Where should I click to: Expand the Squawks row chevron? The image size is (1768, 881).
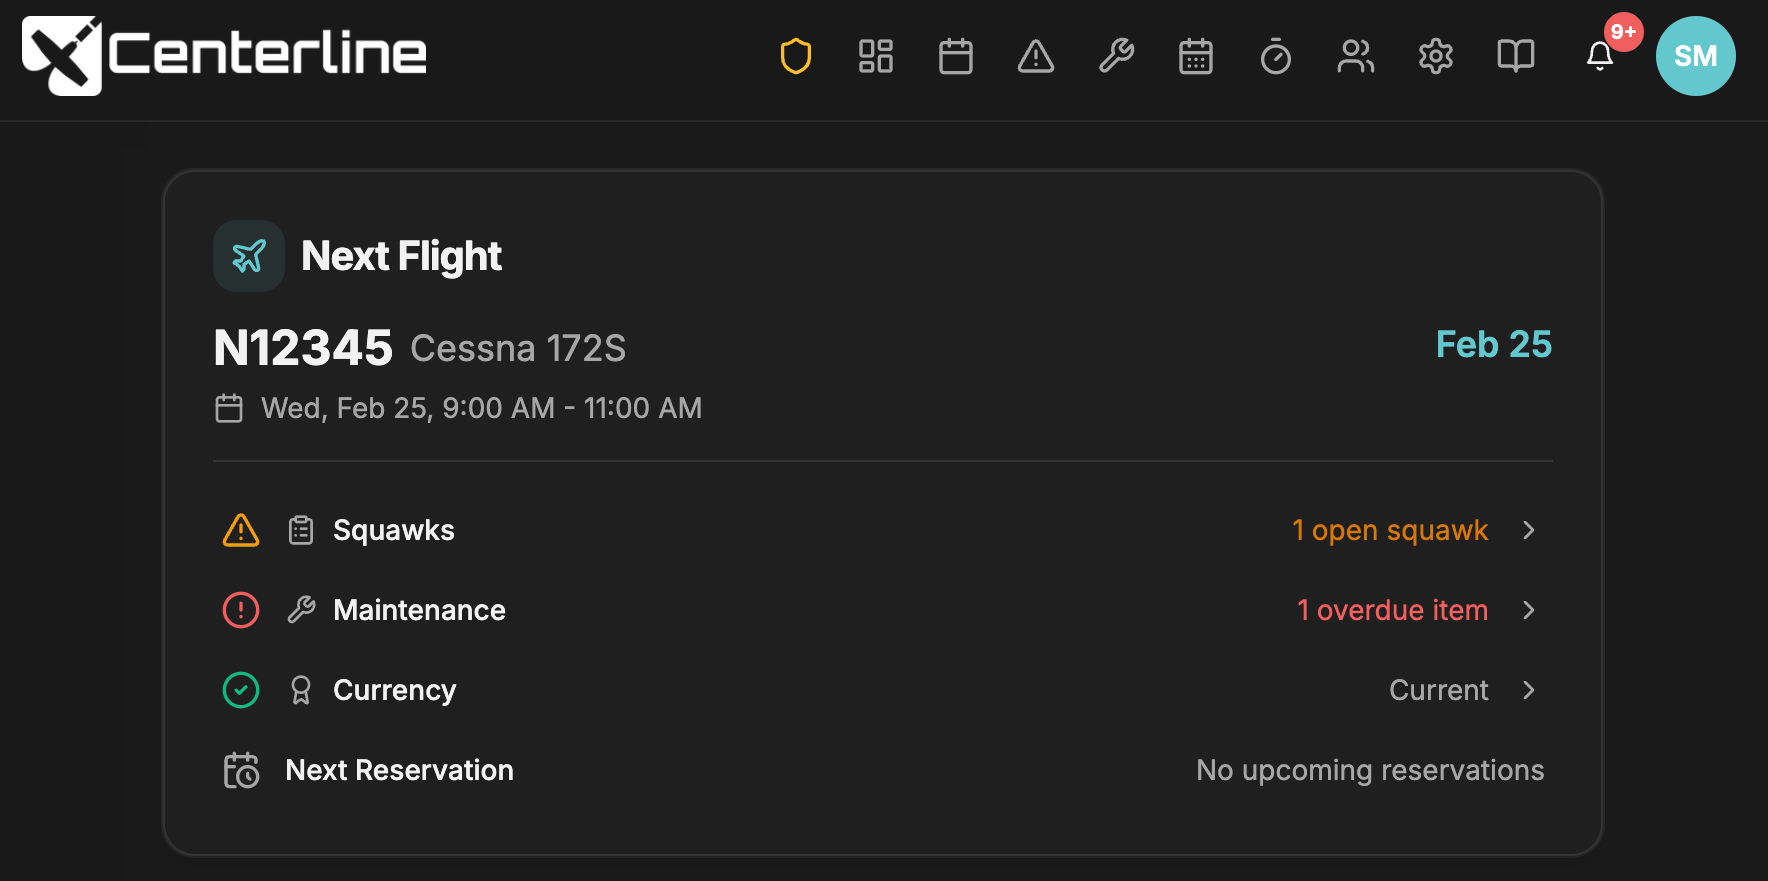tap(1528, 530)
